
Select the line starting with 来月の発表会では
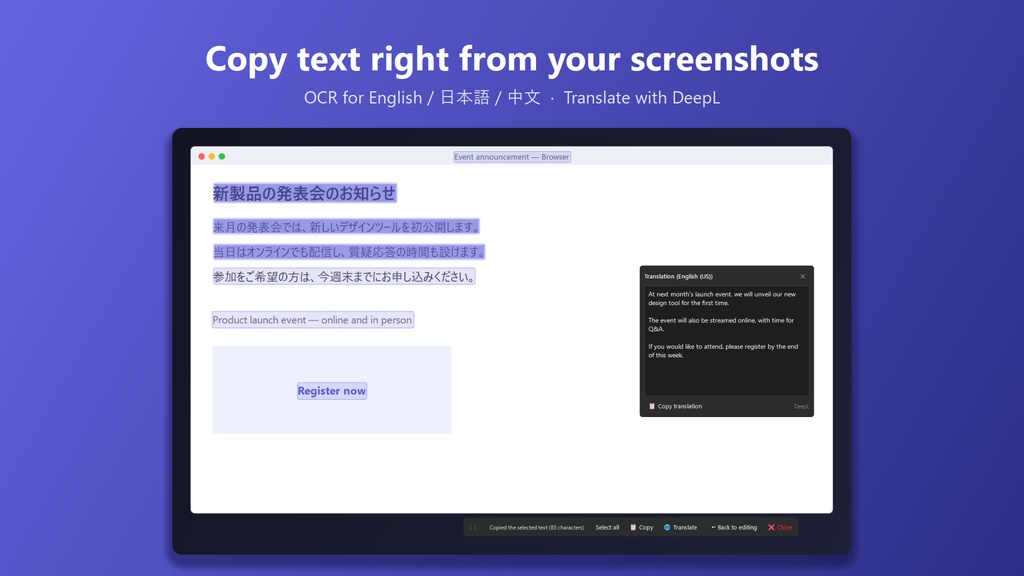346,227
